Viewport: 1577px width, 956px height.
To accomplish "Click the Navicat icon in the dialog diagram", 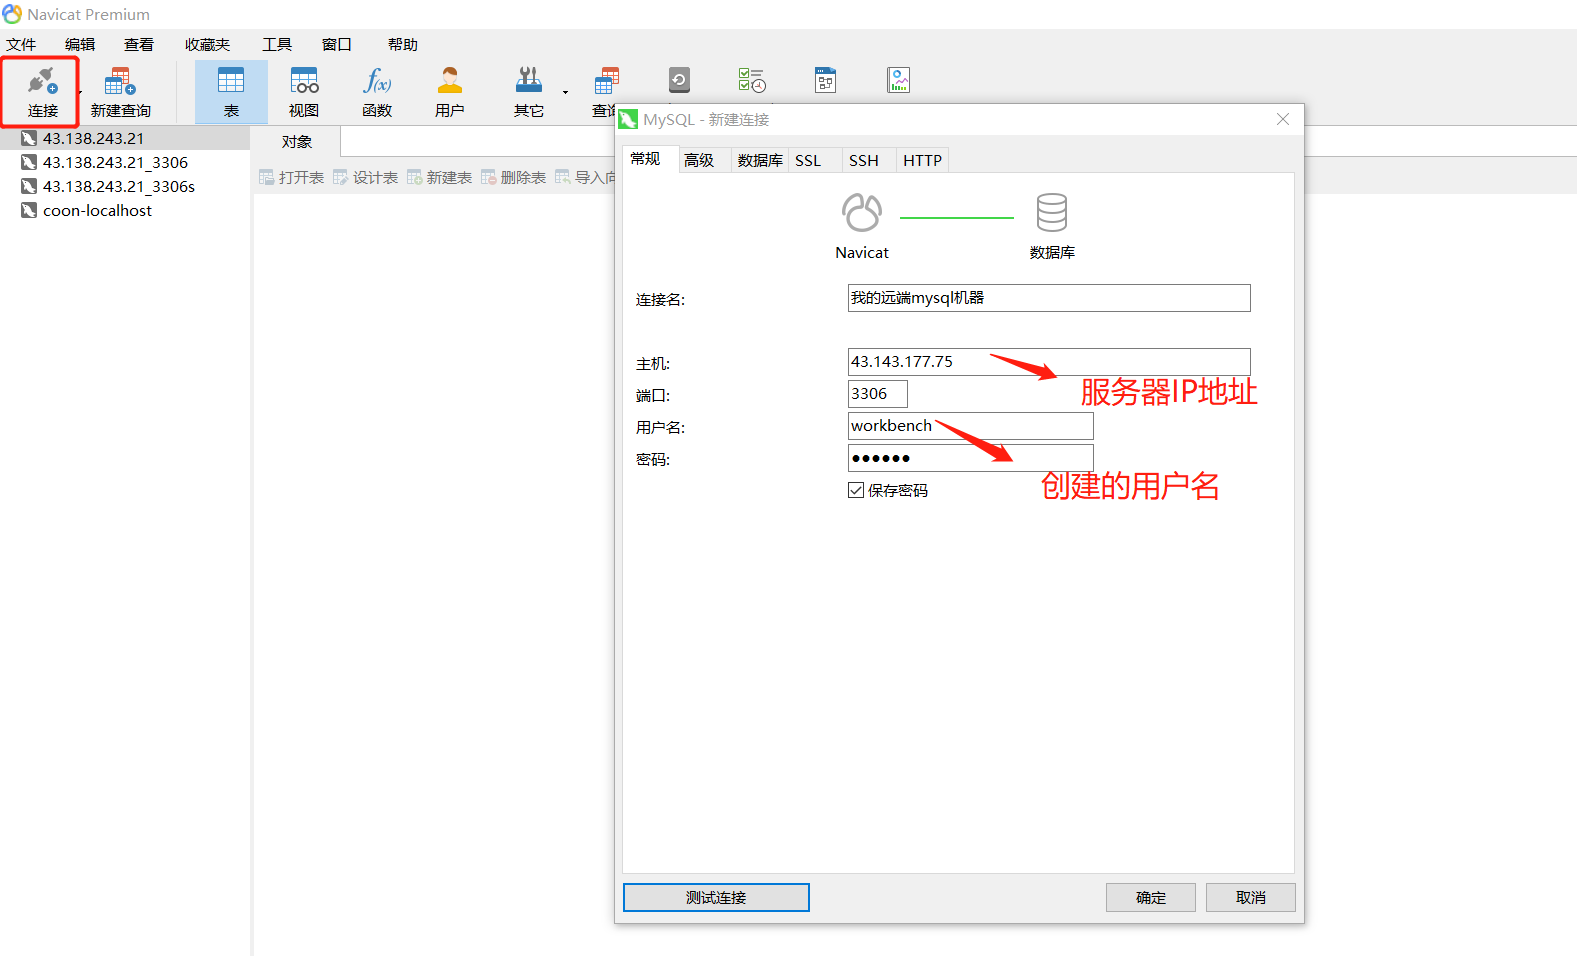I will (861, 212).
